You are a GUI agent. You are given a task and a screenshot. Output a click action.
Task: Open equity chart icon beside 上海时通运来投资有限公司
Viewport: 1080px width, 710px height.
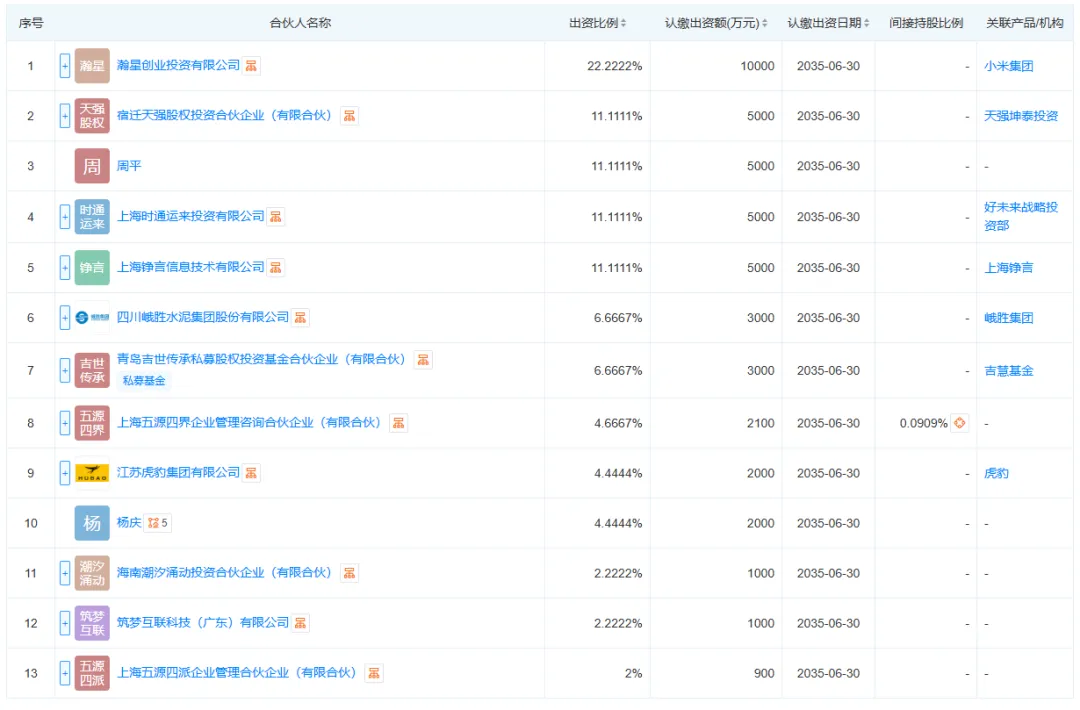pyautogui.click(x=276, y=217)
